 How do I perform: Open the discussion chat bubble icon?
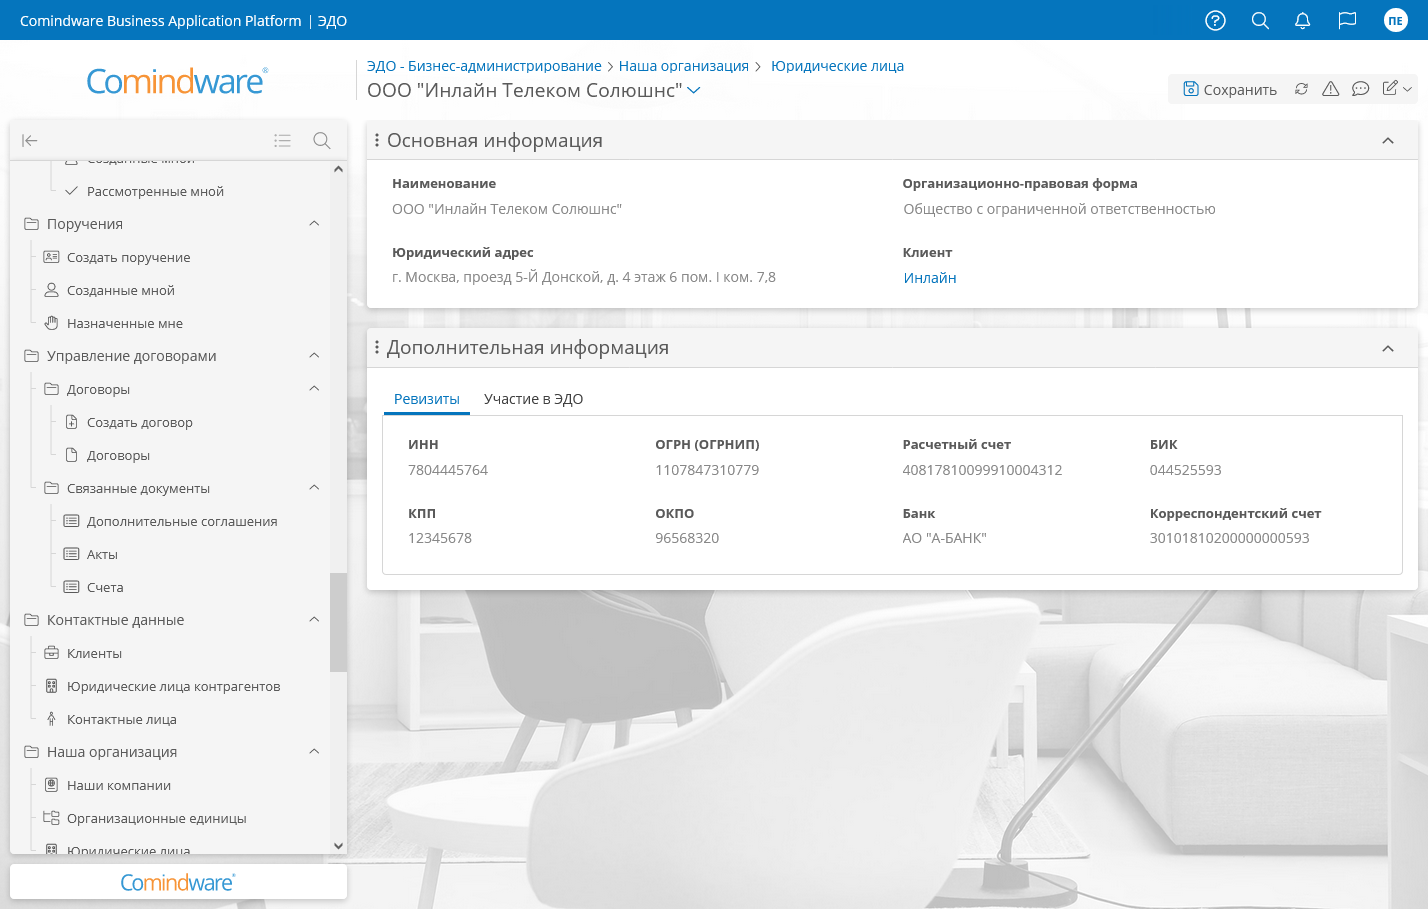[x=1360, y=89]
